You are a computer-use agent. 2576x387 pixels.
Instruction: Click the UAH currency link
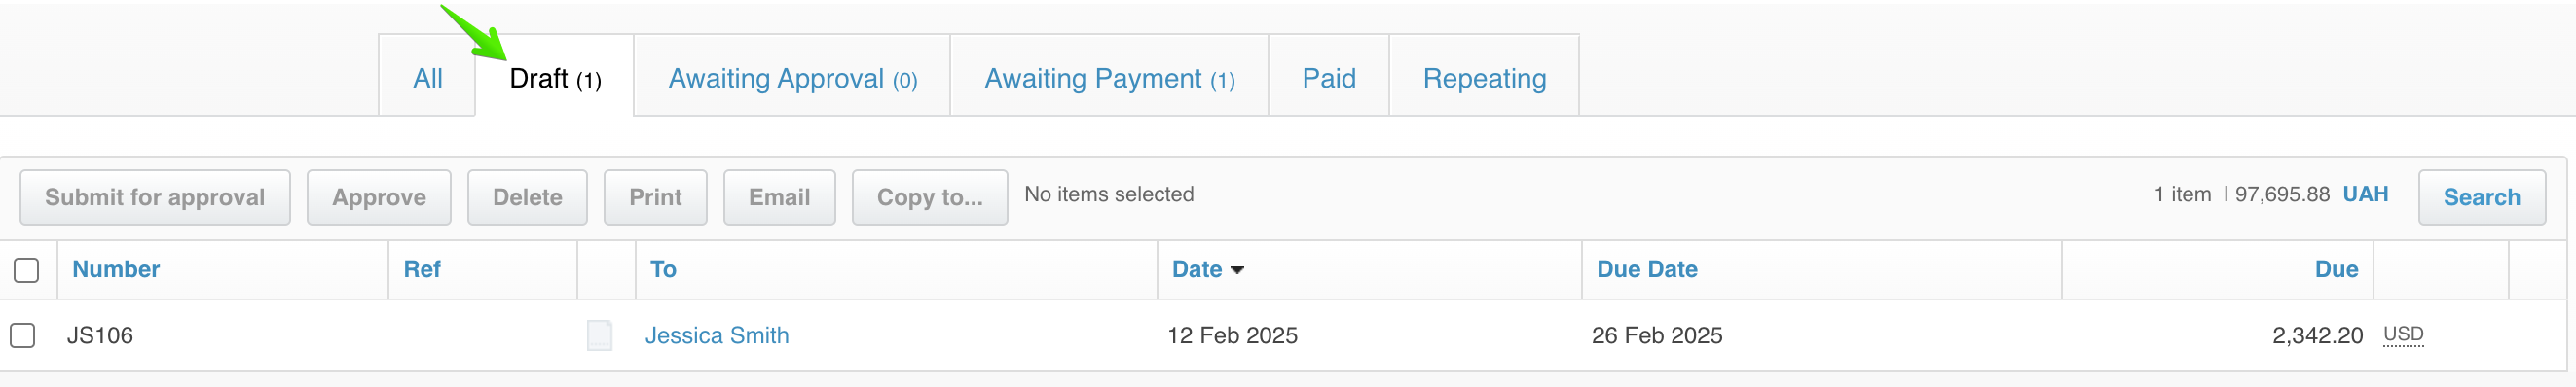pos(2365,194)
